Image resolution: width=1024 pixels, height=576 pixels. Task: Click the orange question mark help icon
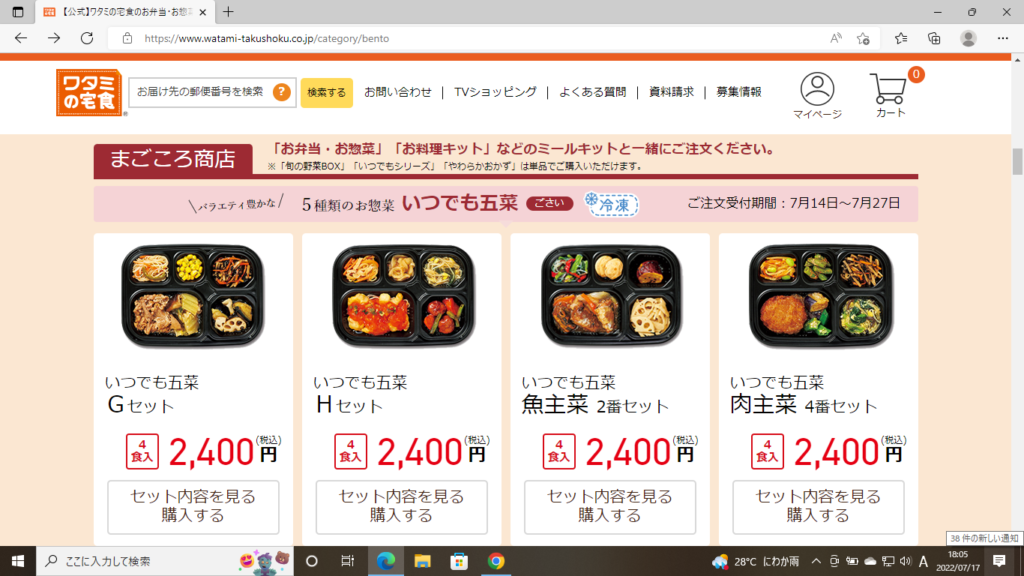pyautogui.click(x=281, y=92)
